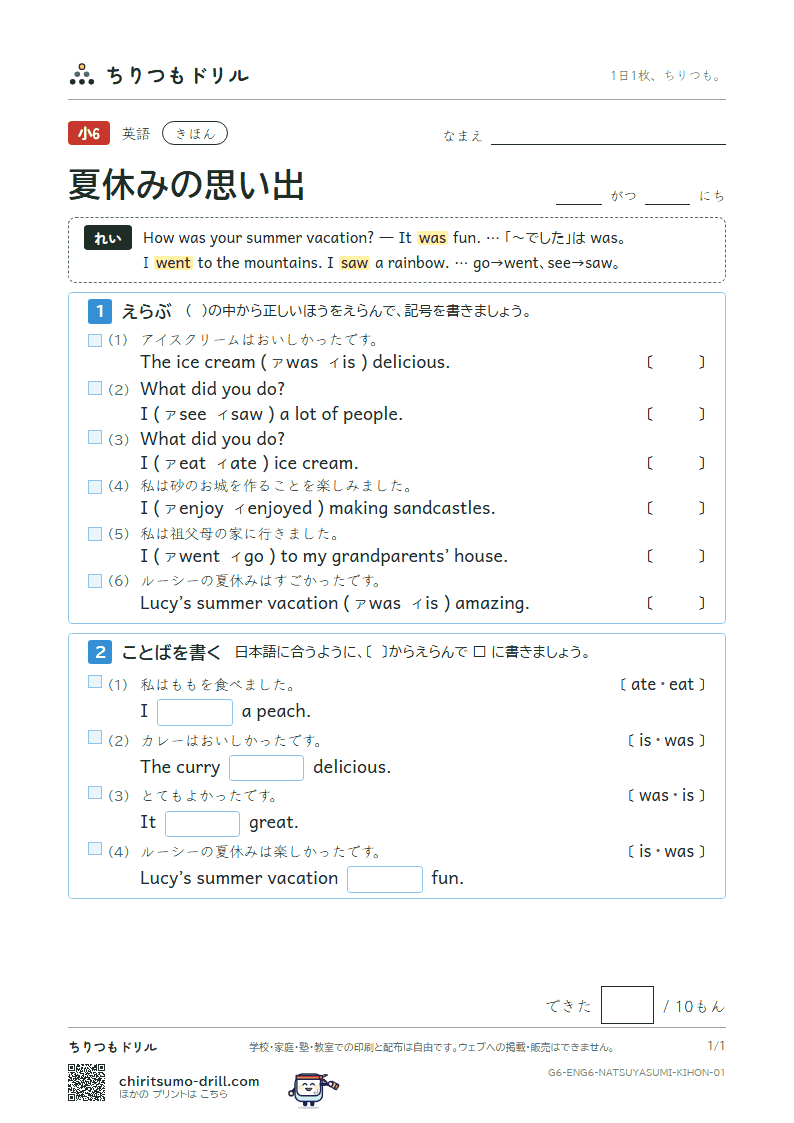794x1123 pixels.
Task: Click the answer bracket for 'was / is amazing'
Action: [676, 603]
